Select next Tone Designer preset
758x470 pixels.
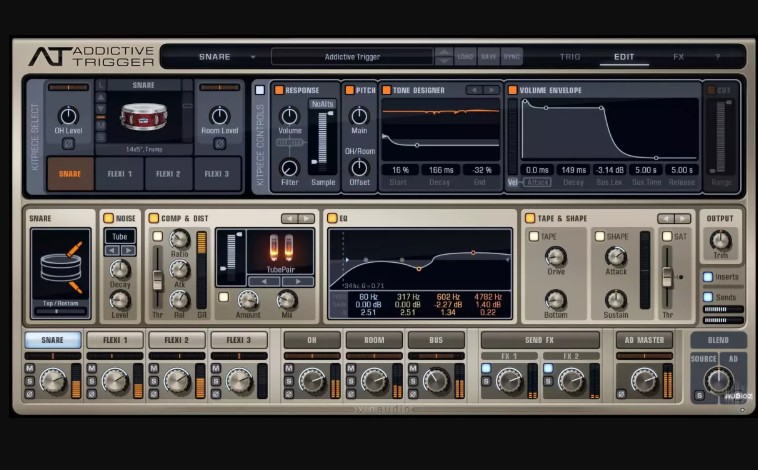(x=491, y=90)
